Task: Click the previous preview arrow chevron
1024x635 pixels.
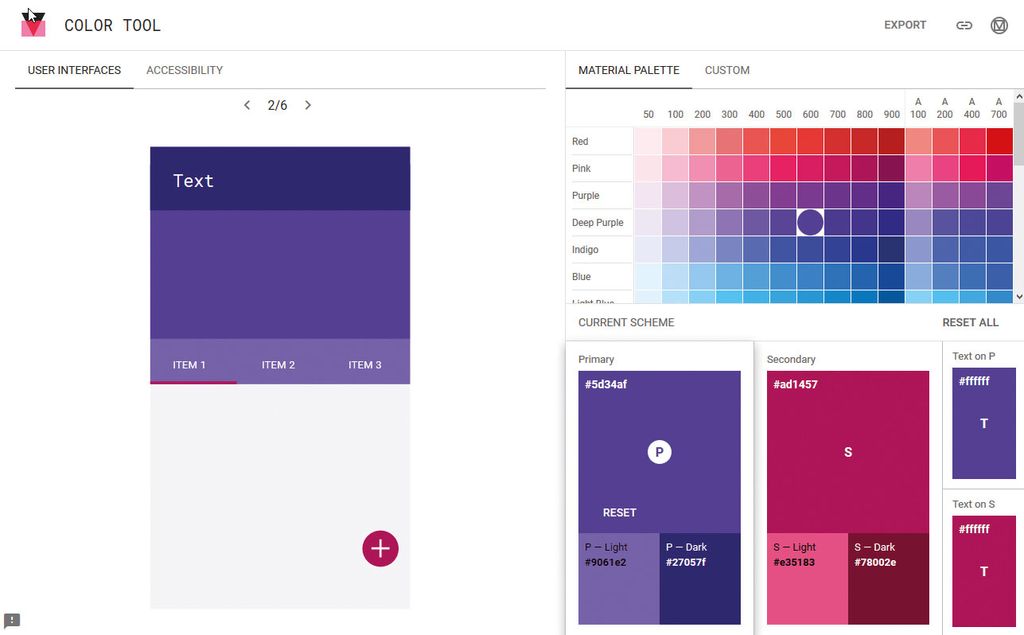Action: click(x=247, y=104)
